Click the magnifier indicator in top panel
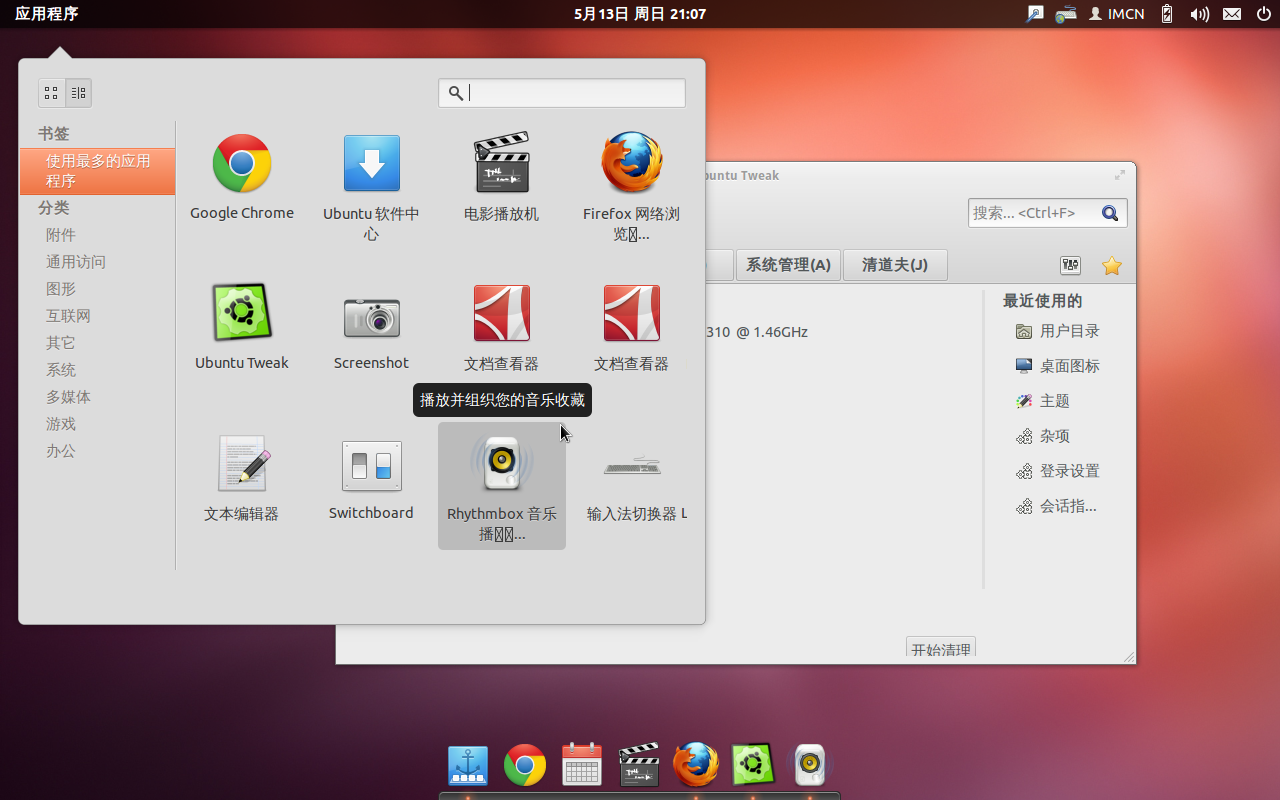This screenshot has height=800, width=1280. tap(1035, 14)
